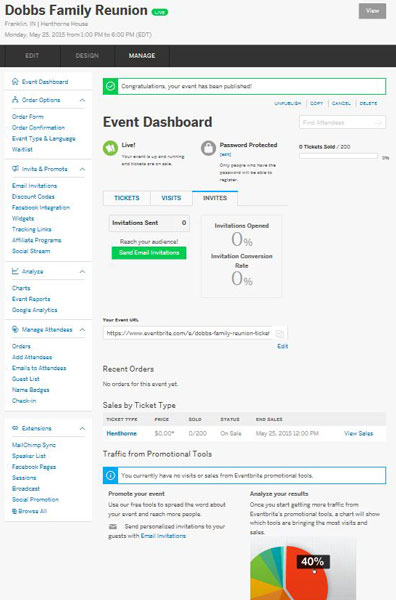Collapse the Analyze section
Image resolution: width=396 pixels, height=600 pixels.
pyautogui.click(x=82, y=272)
